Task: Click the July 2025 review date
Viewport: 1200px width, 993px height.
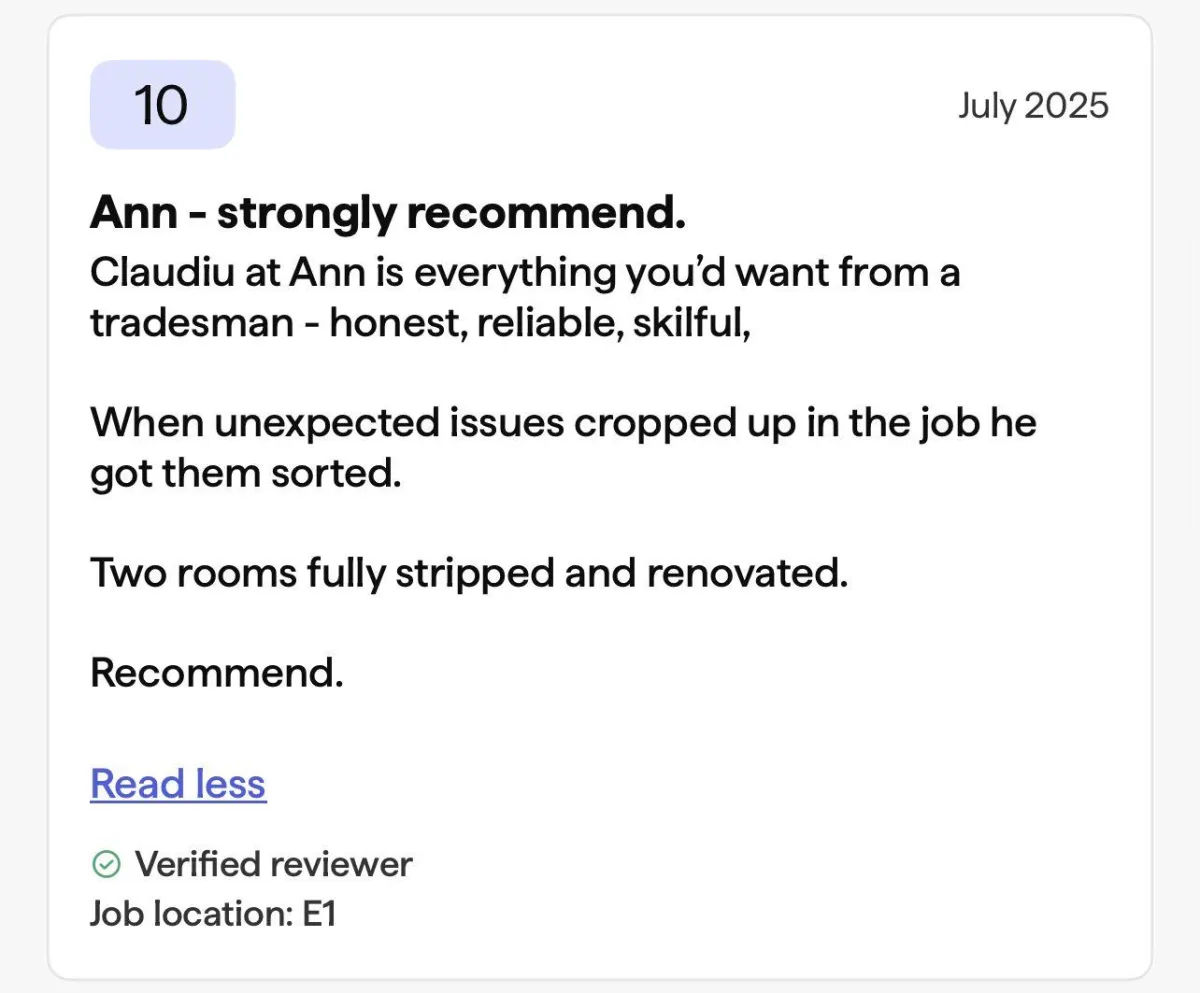Action: 1033,105
